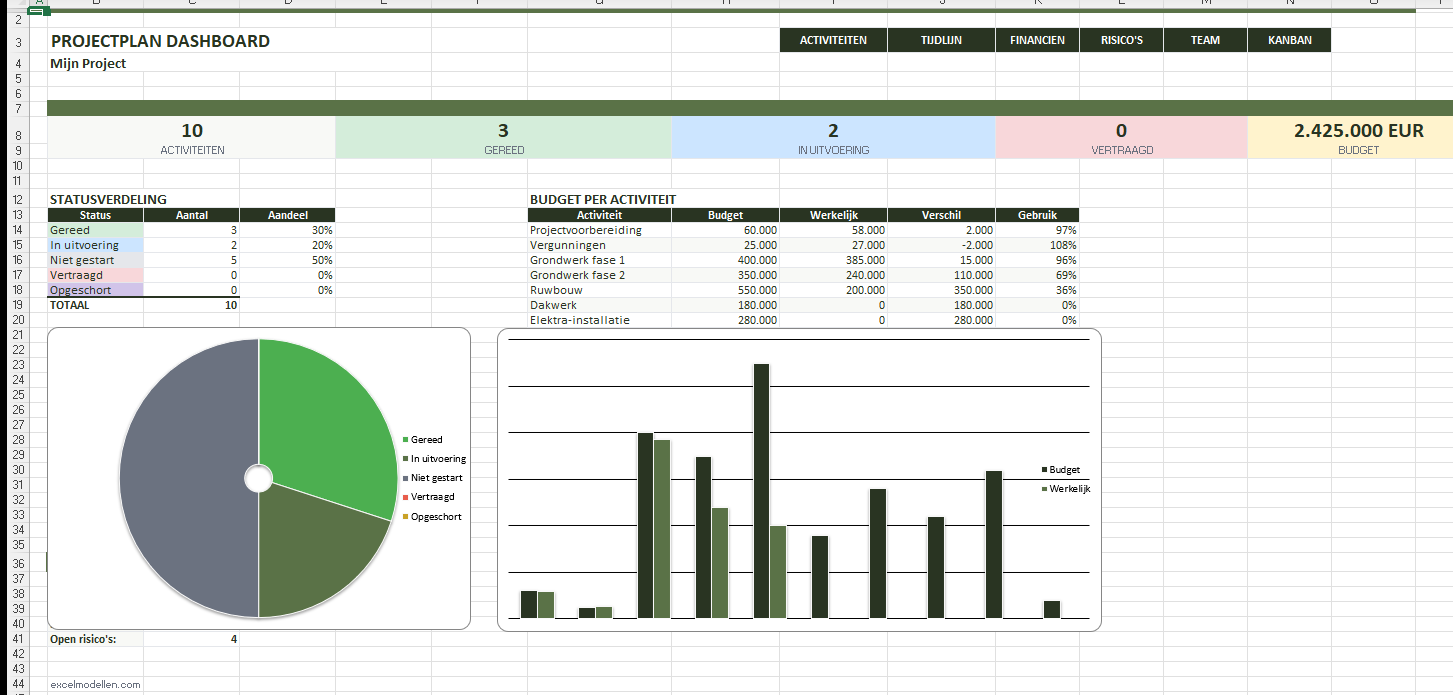Go to the TIJDLIJN sheet button
1453x695 pixels.
click(941, 40)
